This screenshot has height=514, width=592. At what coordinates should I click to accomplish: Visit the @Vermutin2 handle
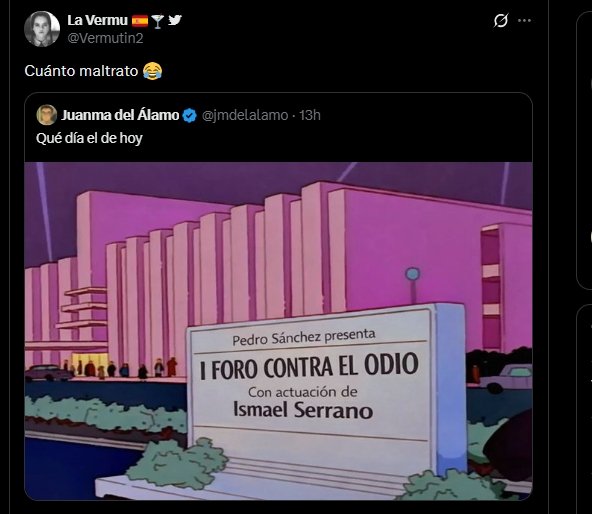(x=105, y=38)
